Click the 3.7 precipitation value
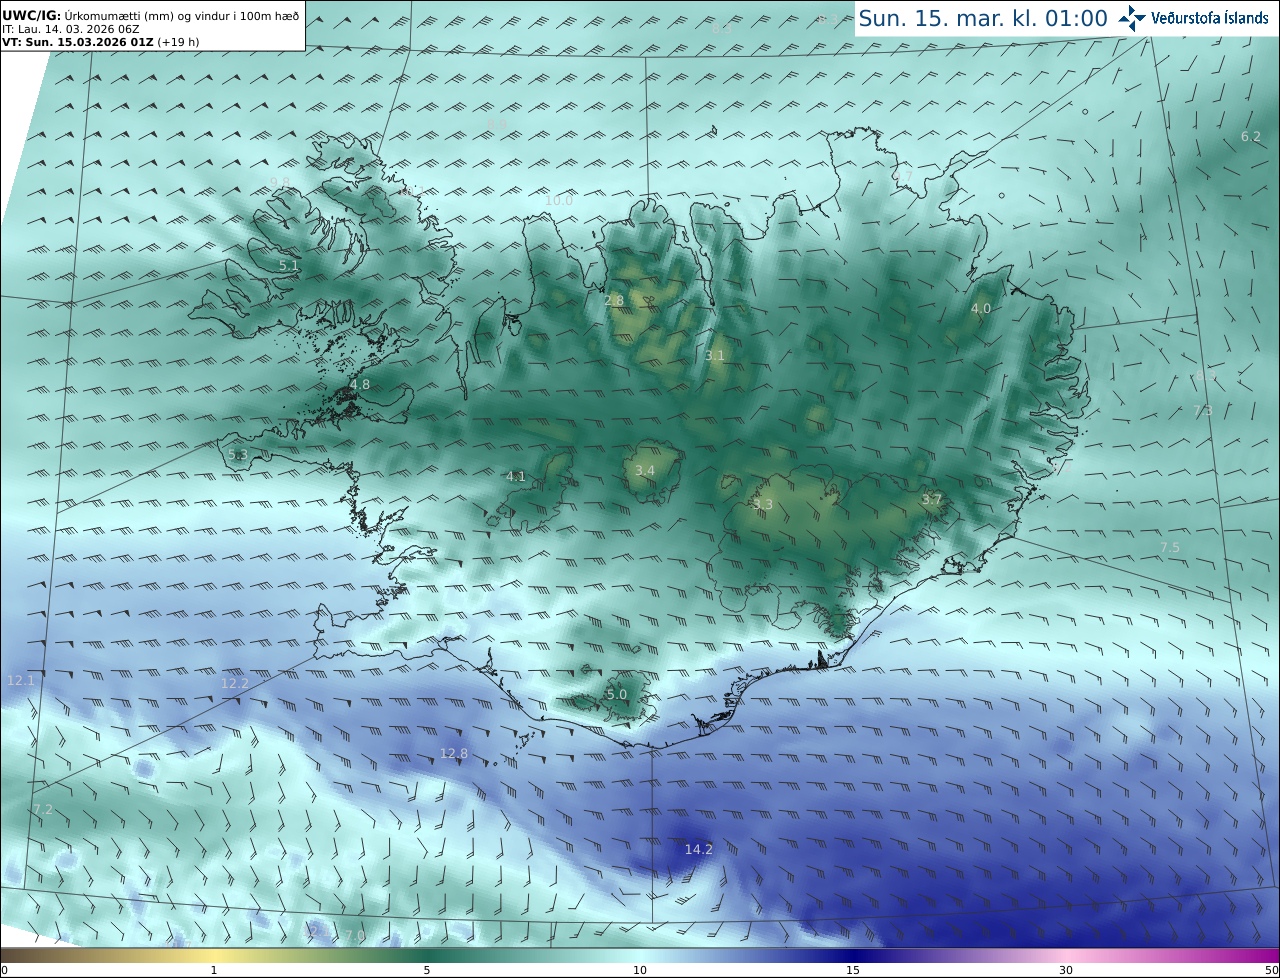The width and height of the screenshot is (1280, 978). pyautogui.click(x=932, y=499)
